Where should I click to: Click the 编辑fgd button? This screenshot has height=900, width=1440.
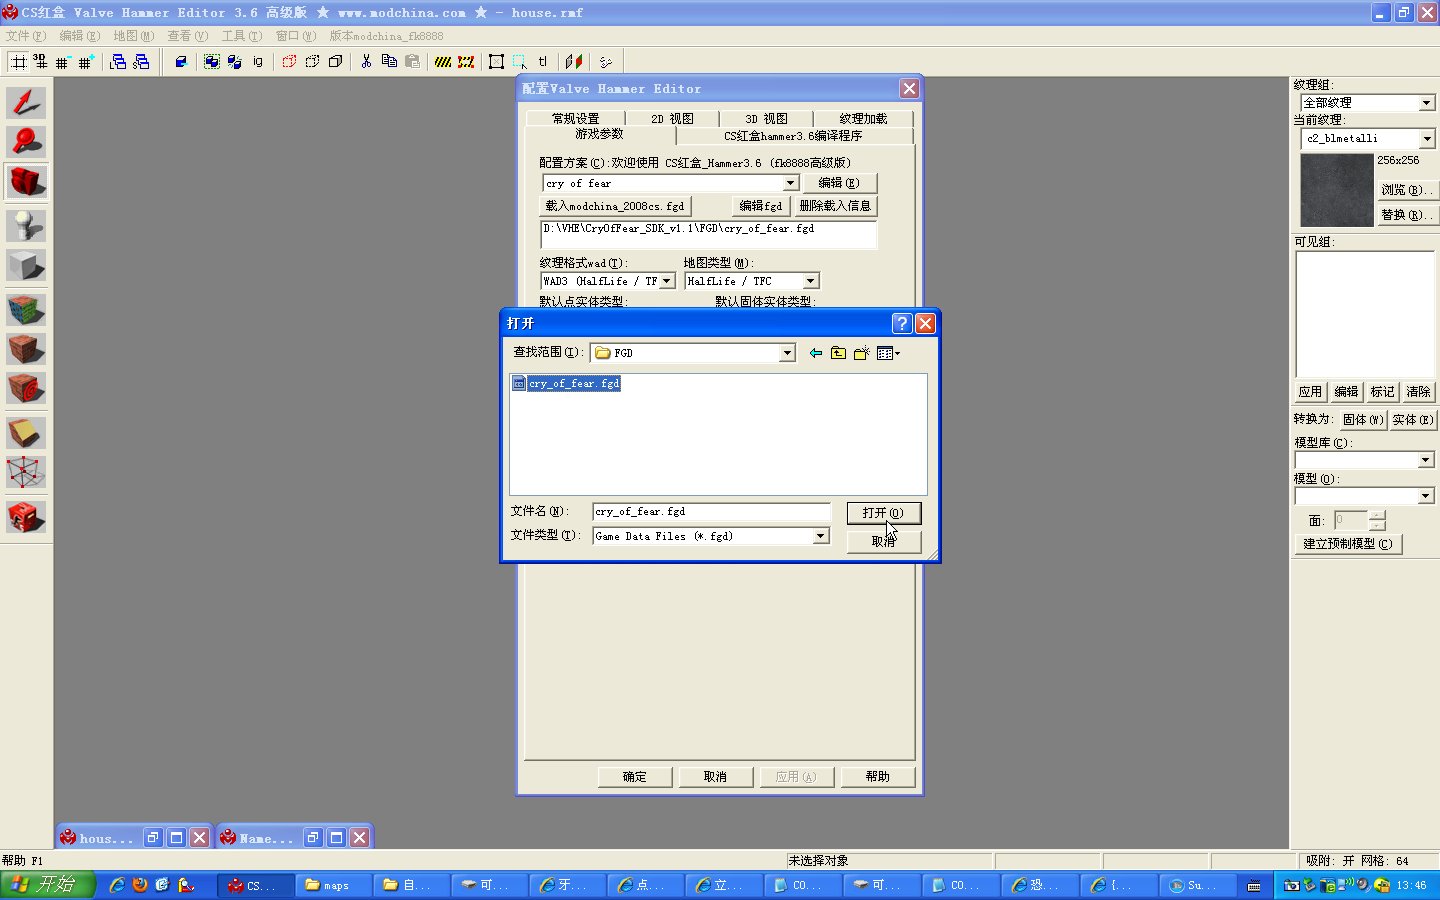tap(760, 206)
